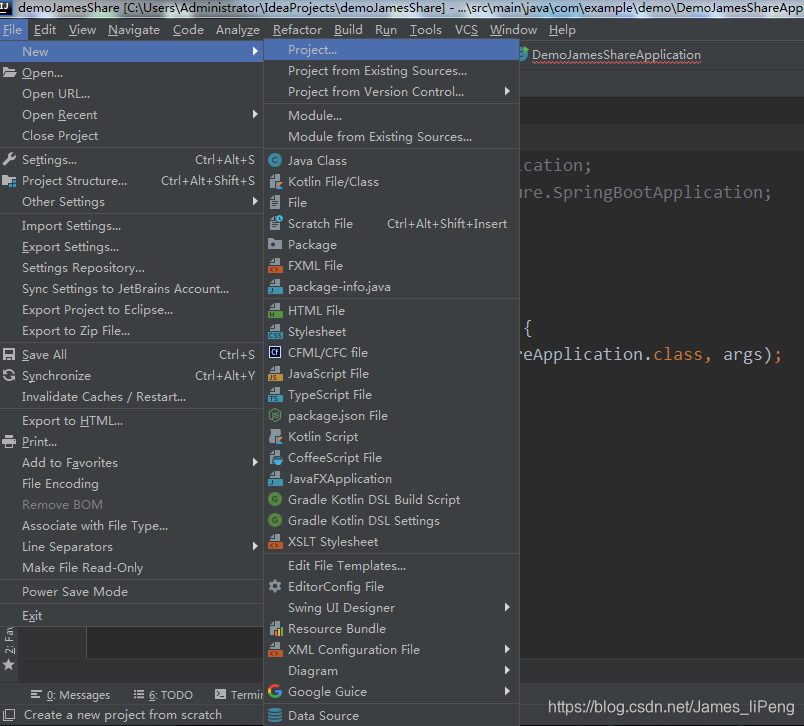Select Edit File Templates...
The height and width of the screenshot is (726, 804).
point(392,566)
